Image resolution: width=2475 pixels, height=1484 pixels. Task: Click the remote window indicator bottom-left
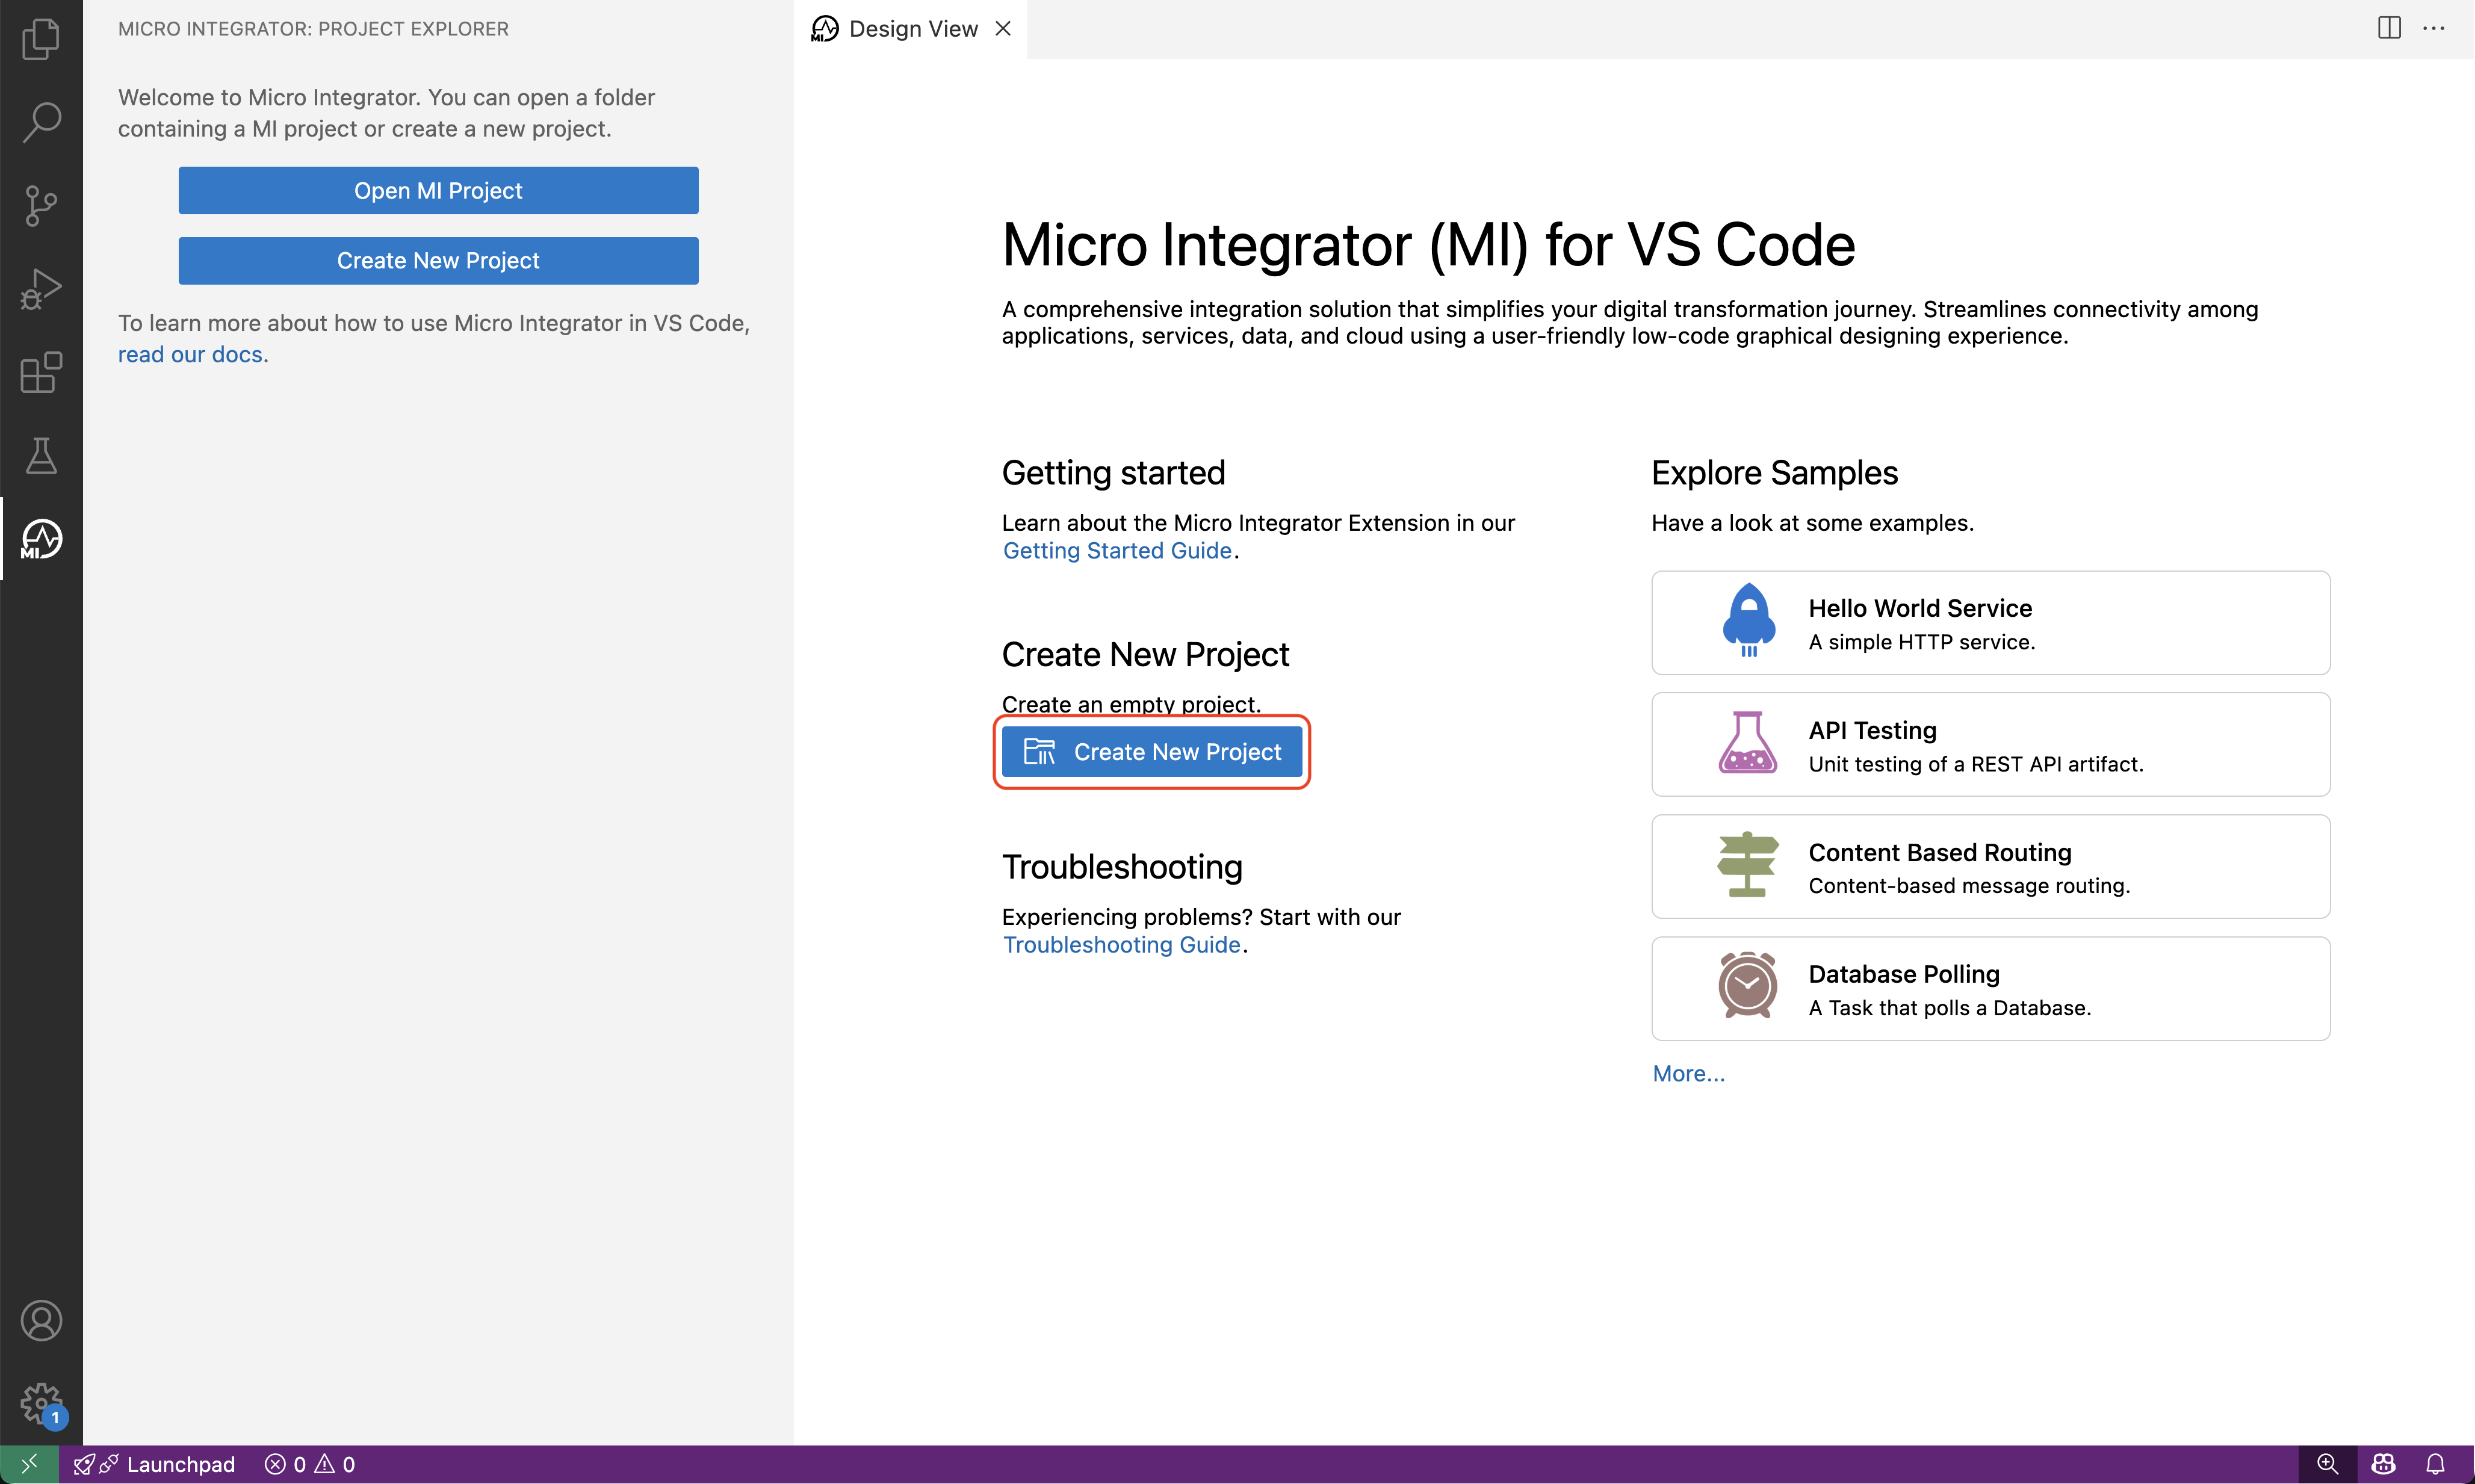[28, 1464]
